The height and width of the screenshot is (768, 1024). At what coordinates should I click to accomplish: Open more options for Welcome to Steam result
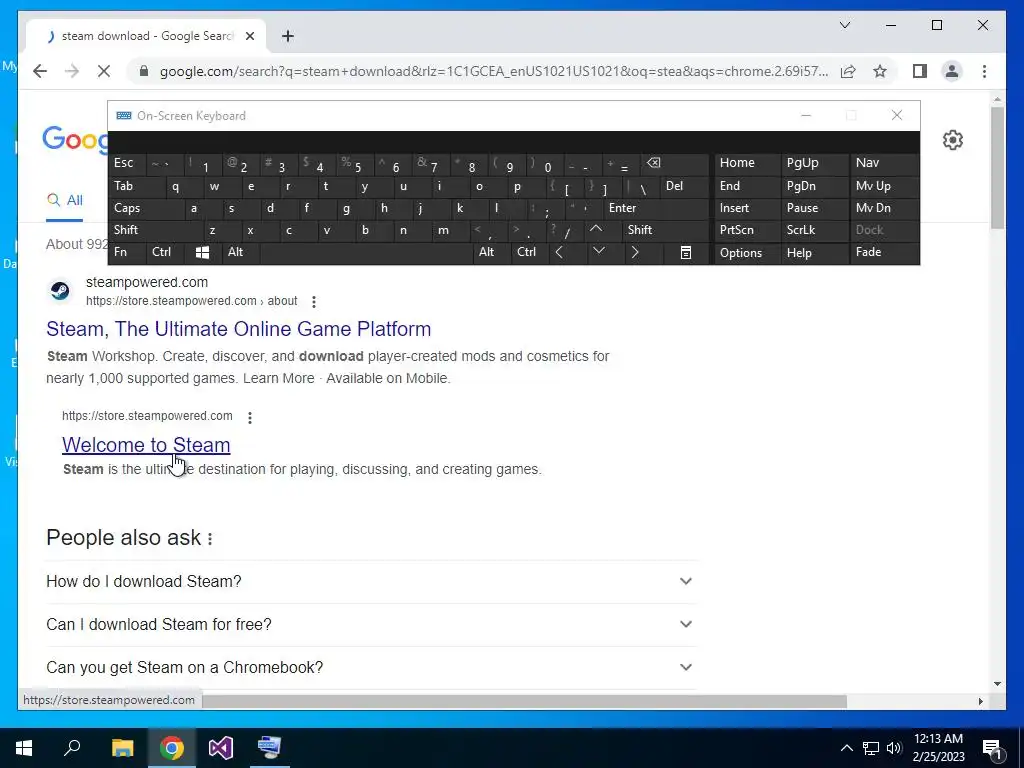(x=250, y=417)
